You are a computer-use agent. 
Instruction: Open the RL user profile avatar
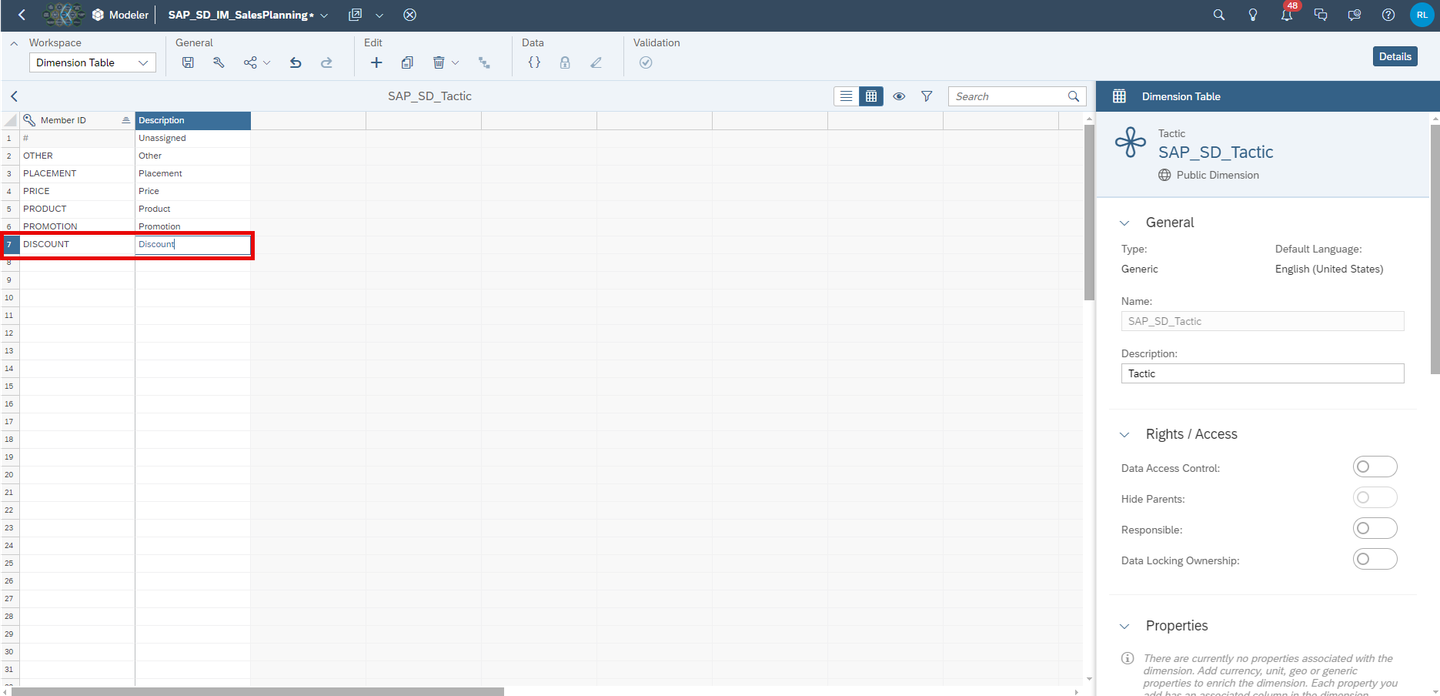pos(1422,15)
